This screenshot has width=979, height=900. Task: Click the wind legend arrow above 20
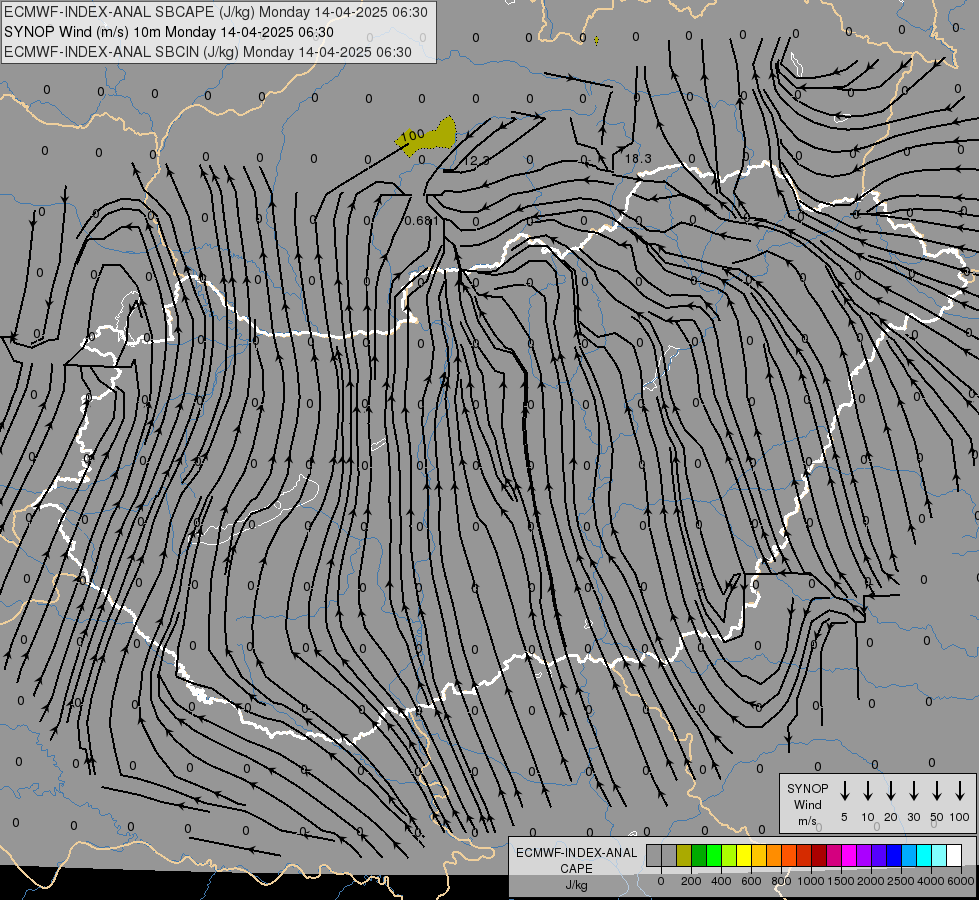(x=891, y=791)
